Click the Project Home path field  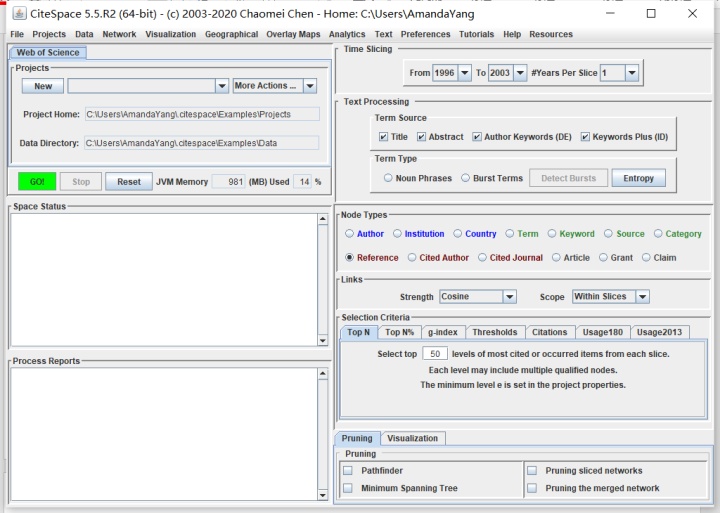(202, 114)
